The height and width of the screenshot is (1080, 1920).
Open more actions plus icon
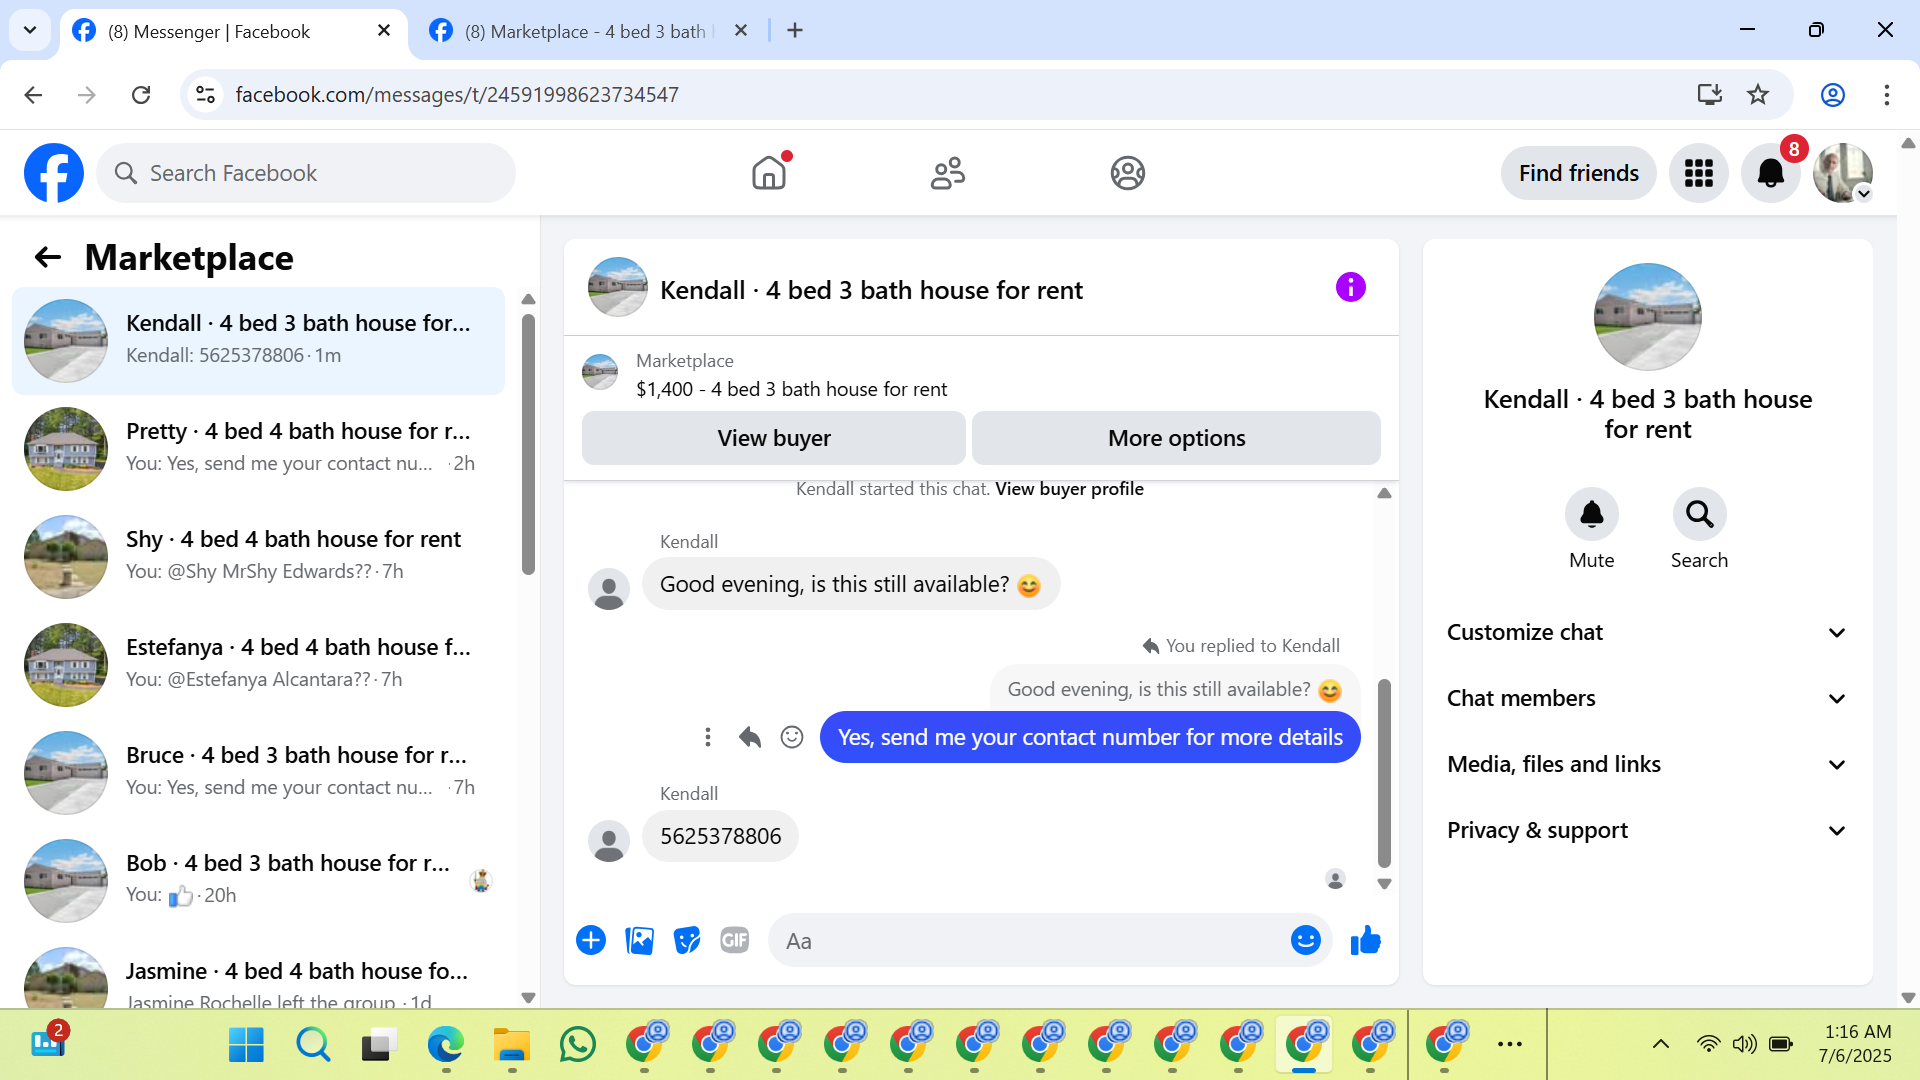click(x=591, y=941)
